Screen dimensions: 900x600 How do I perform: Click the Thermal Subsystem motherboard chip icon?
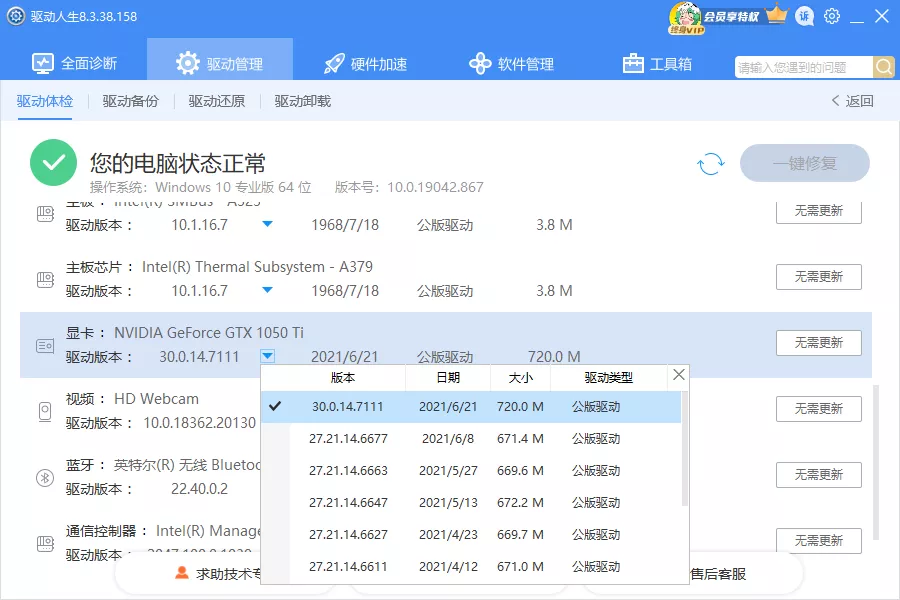[45, 280]
